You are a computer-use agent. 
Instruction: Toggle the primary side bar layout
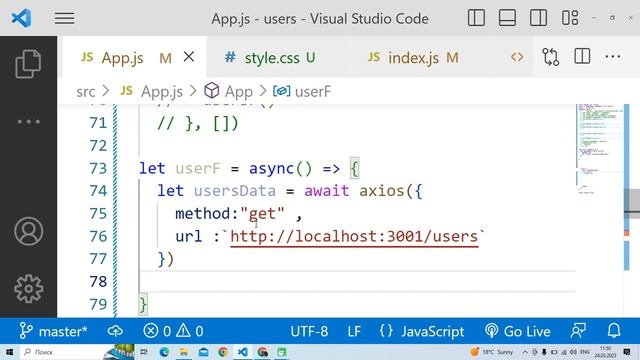476,18
